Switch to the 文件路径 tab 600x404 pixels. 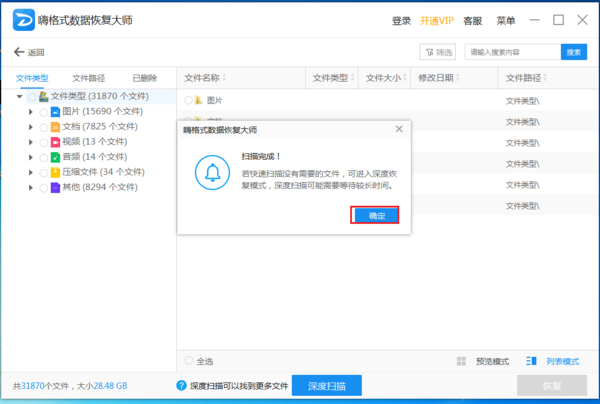pyautogui.click(x=88, y=77)
